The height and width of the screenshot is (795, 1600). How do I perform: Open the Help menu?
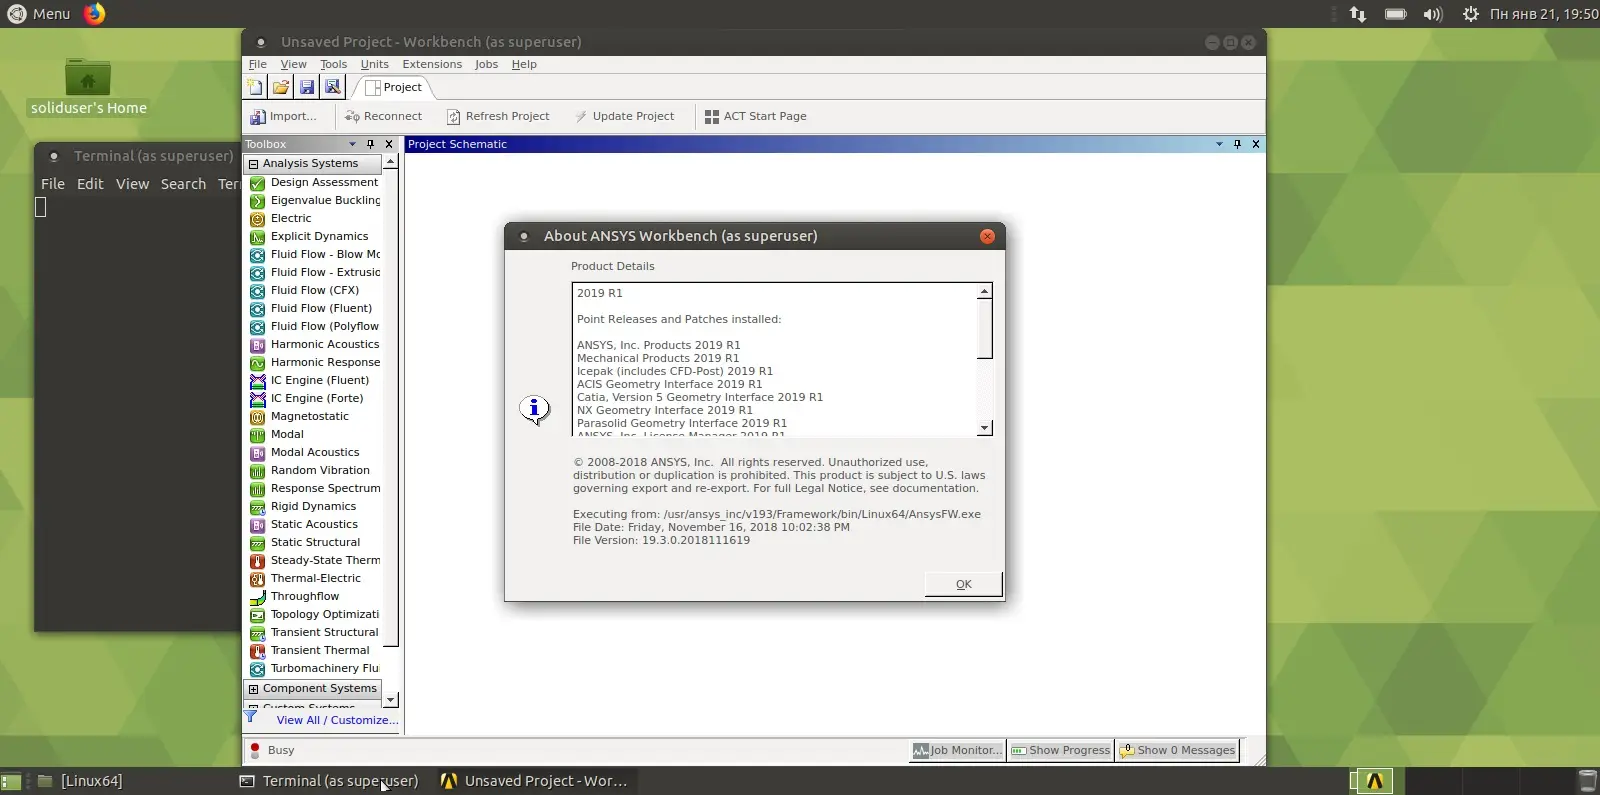524,64
